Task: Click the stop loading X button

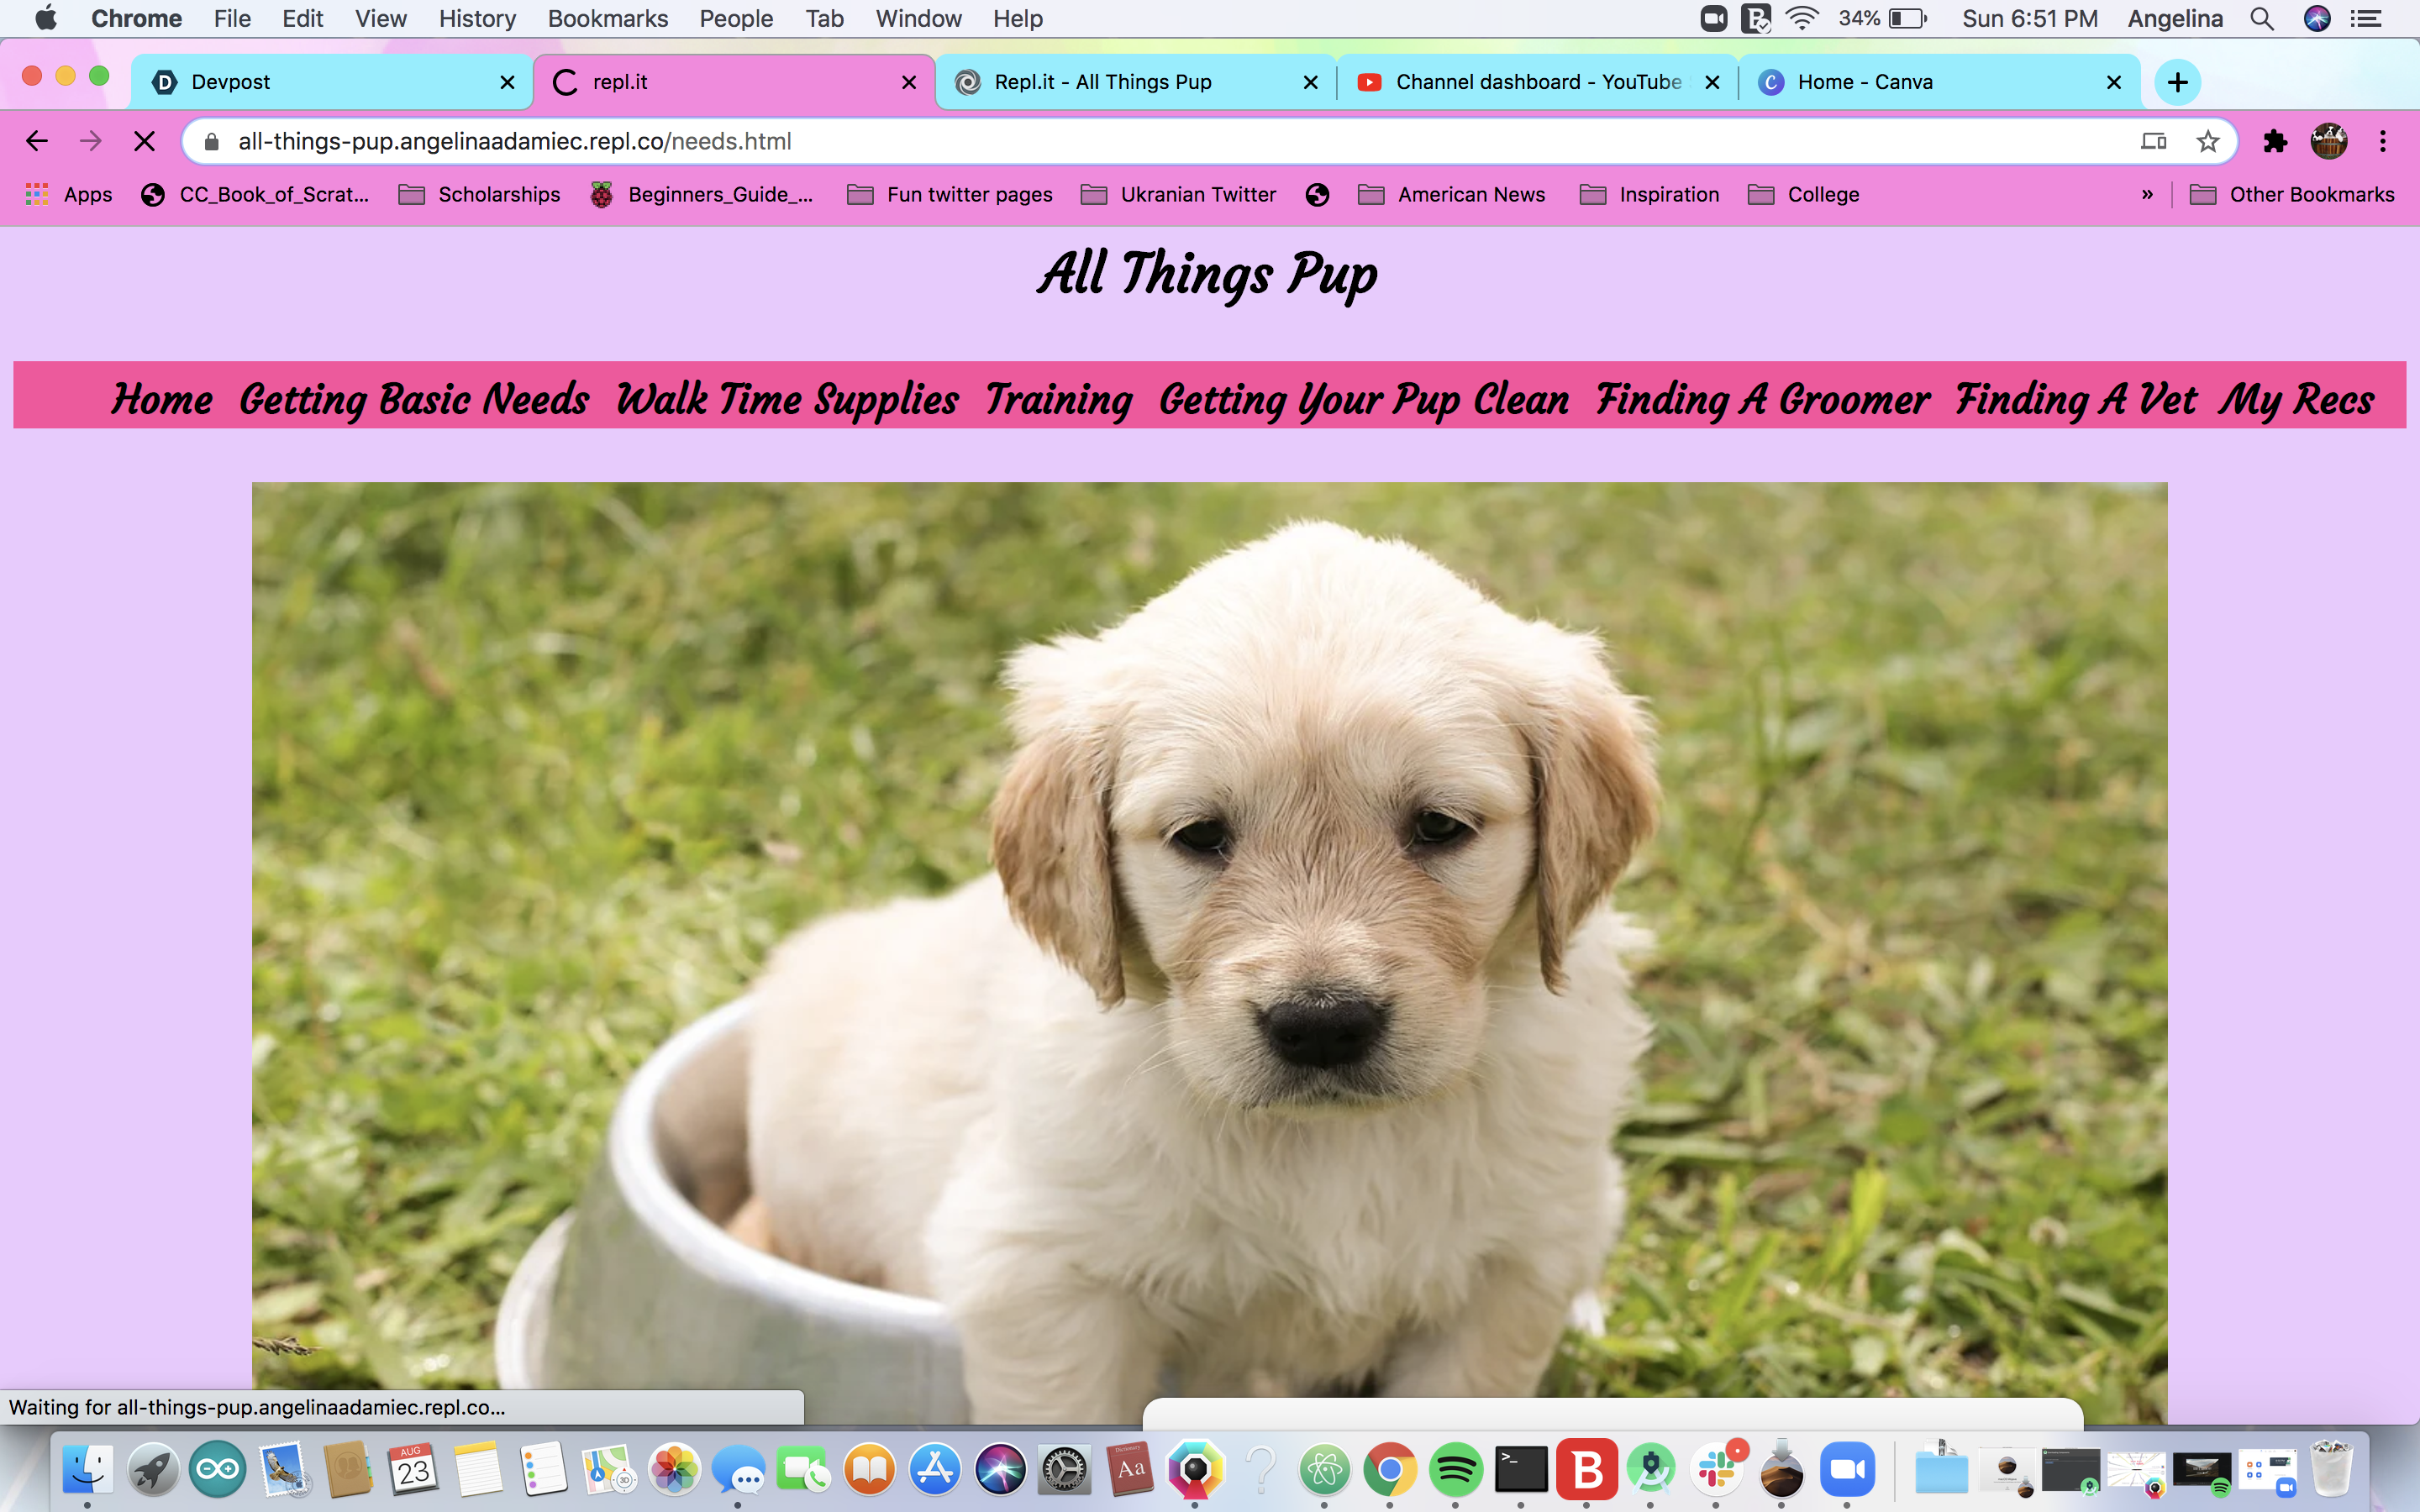Action: coord(144,141)
